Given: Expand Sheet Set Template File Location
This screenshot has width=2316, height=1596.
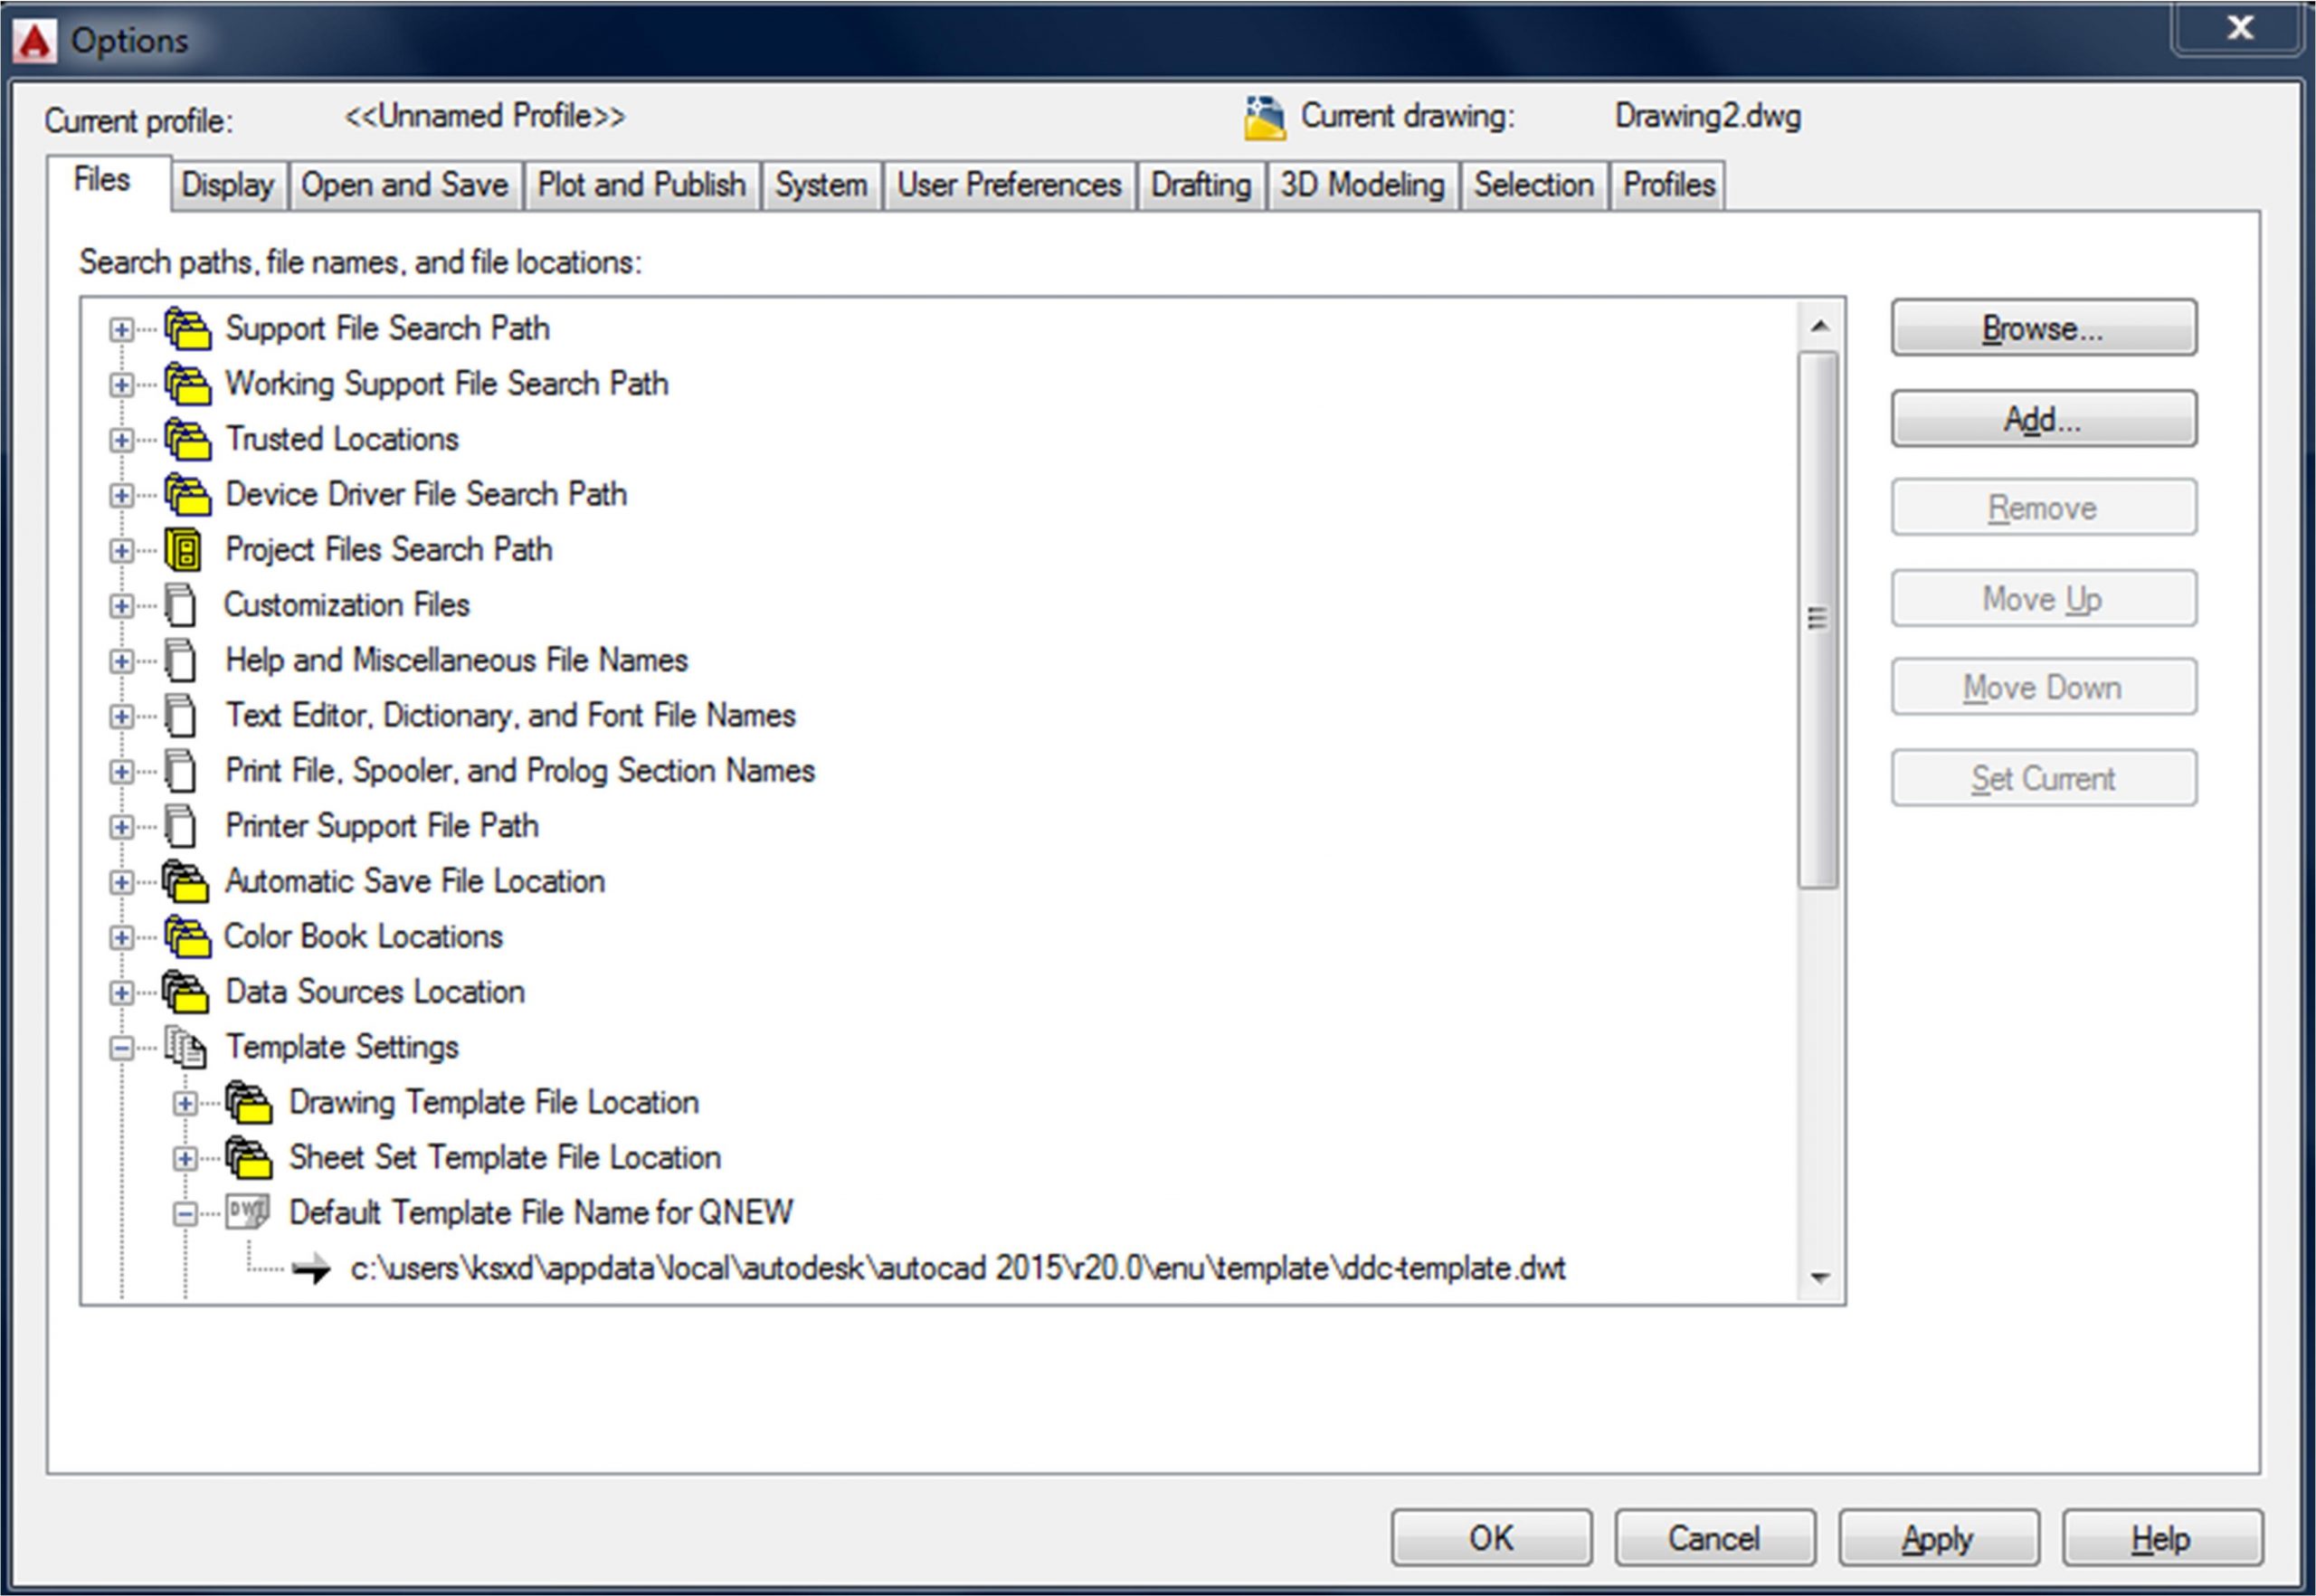Looking at the screenshot, I should point(185,1159).
